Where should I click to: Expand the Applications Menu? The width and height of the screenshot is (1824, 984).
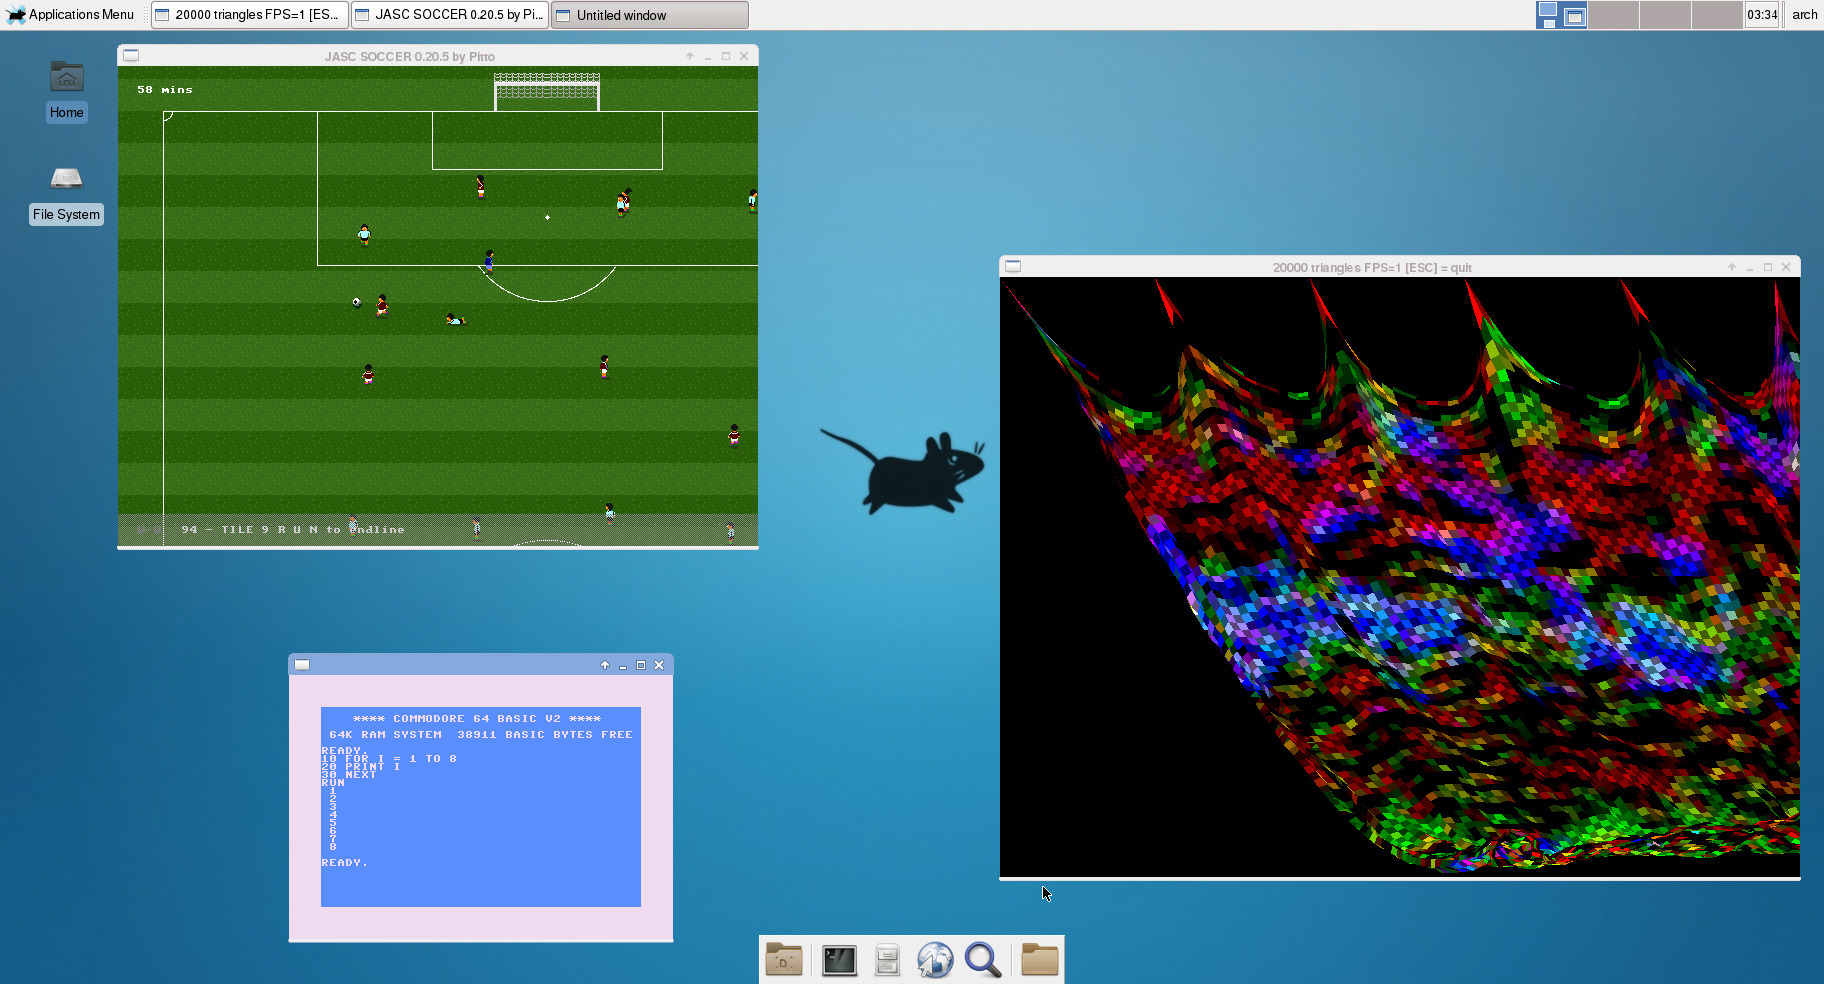(x=70, y=15)
